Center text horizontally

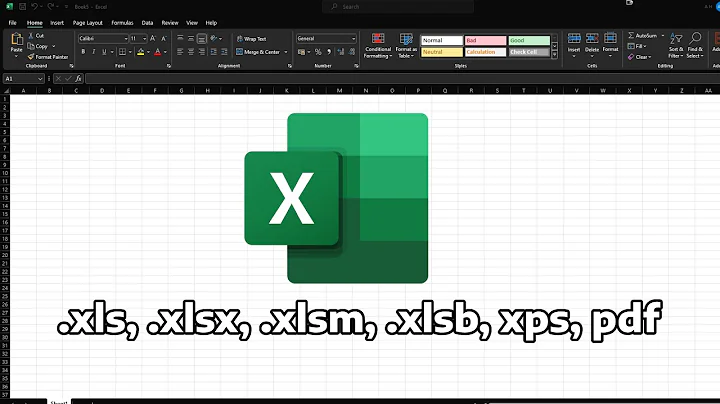coord(191,52)
